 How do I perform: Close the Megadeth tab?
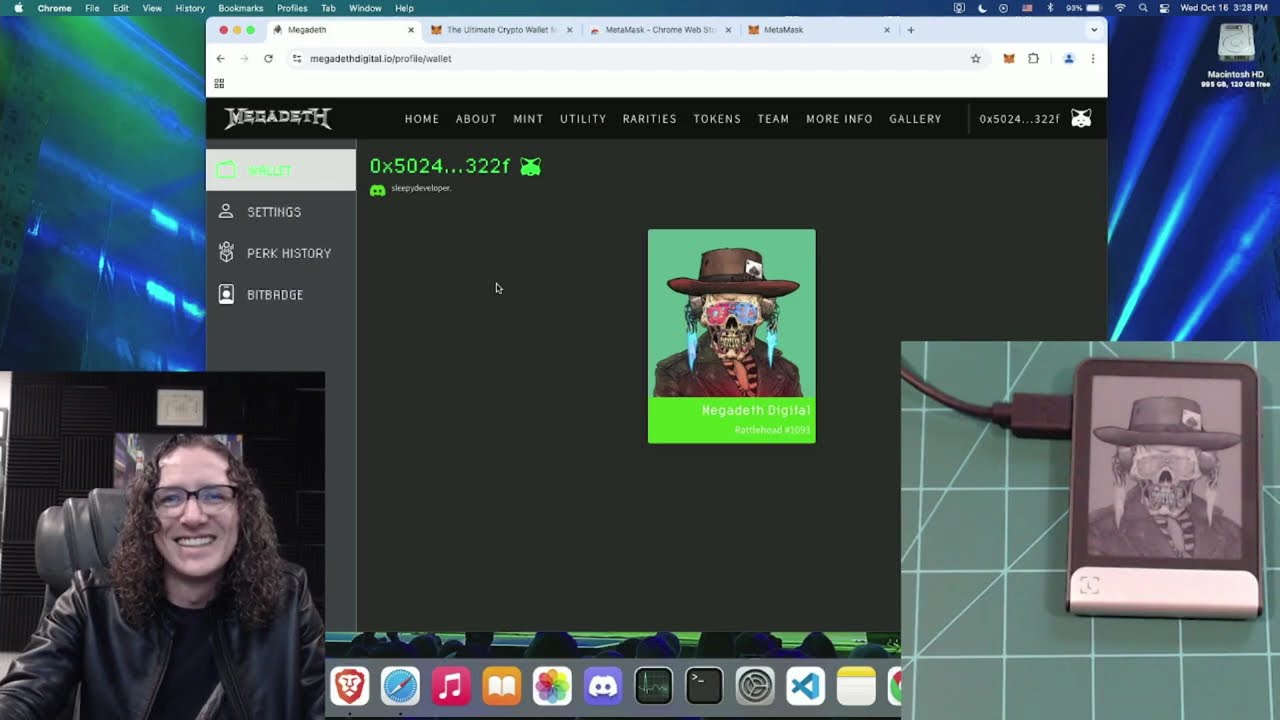(x=410, y=30)
